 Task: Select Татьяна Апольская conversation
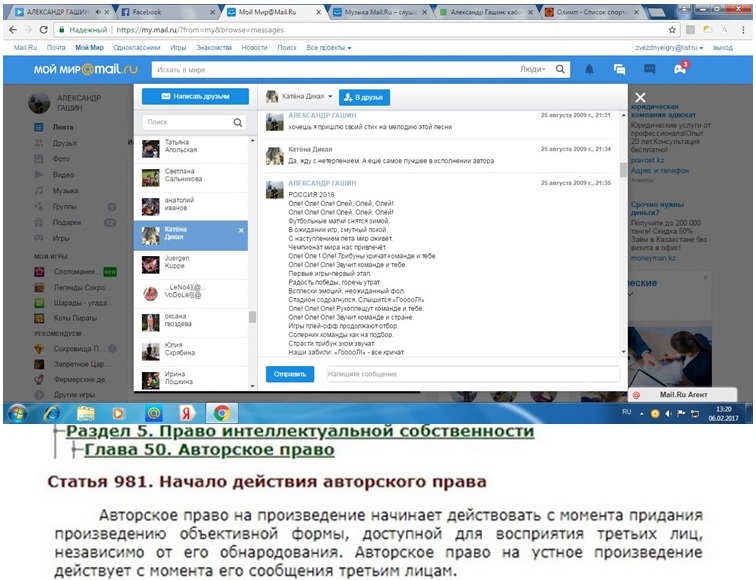point(191,149)
